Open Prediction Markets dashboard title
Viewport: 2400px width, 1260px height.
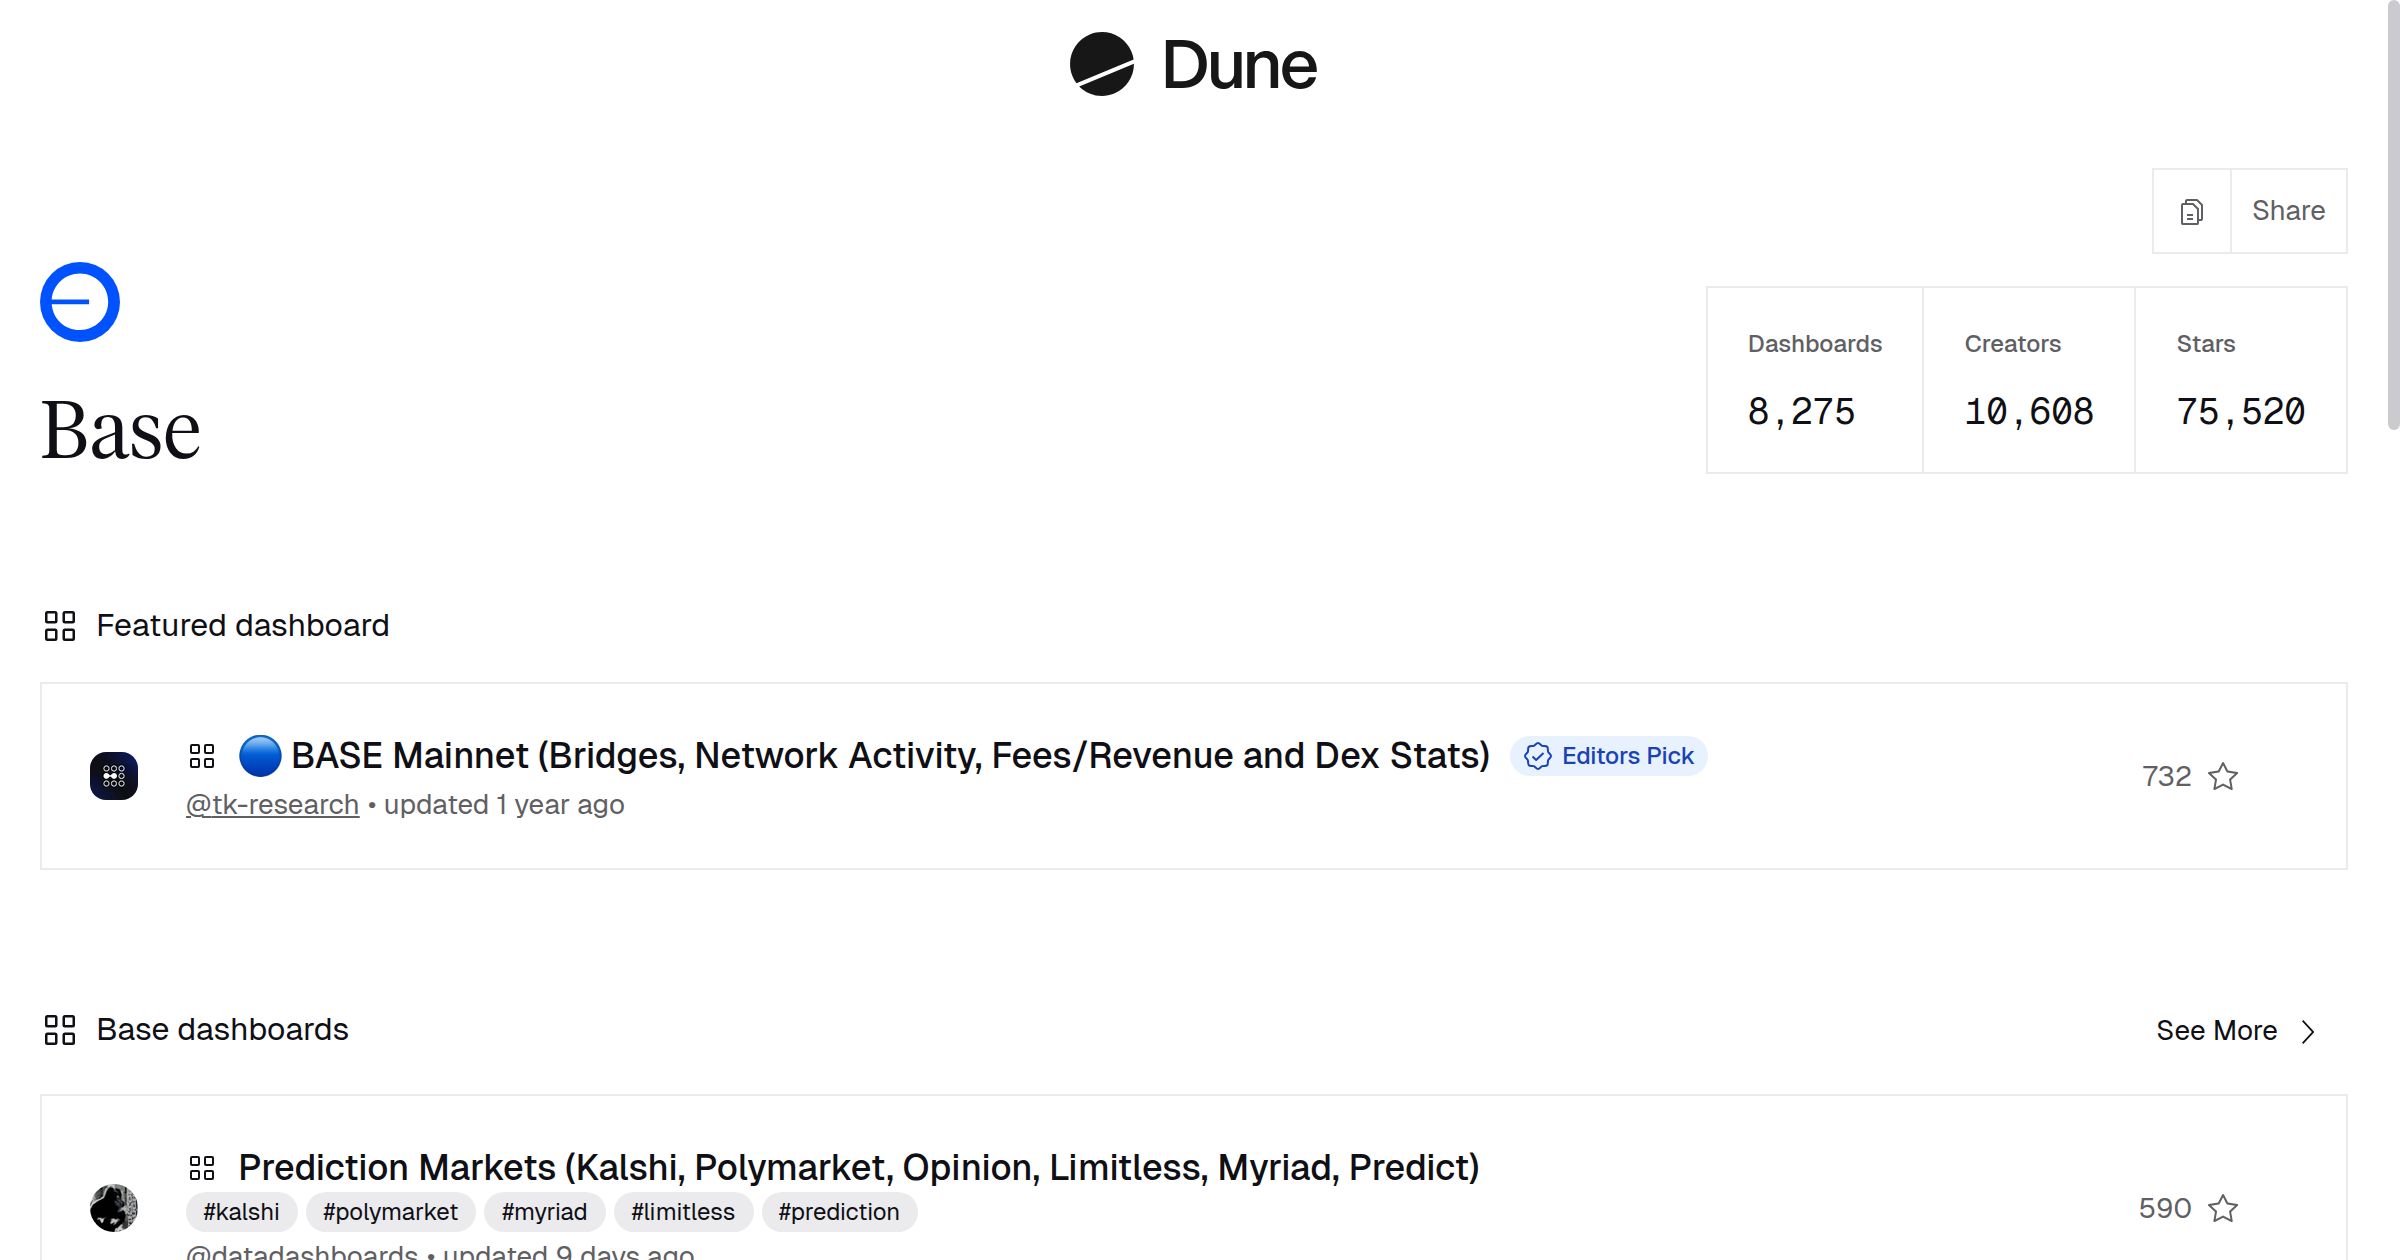[858, 1168]
